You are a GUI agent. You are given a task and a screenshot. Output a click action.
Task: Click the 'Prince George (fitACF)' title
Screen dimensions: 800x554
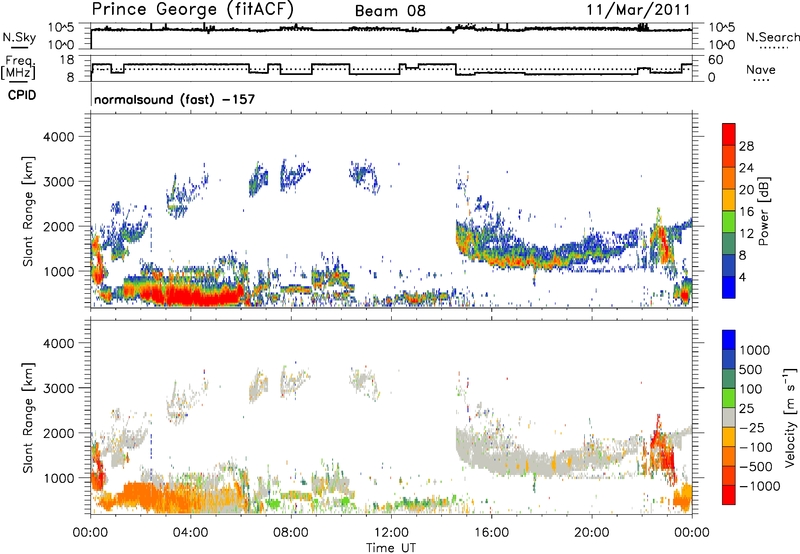click(x=192, y=9)
